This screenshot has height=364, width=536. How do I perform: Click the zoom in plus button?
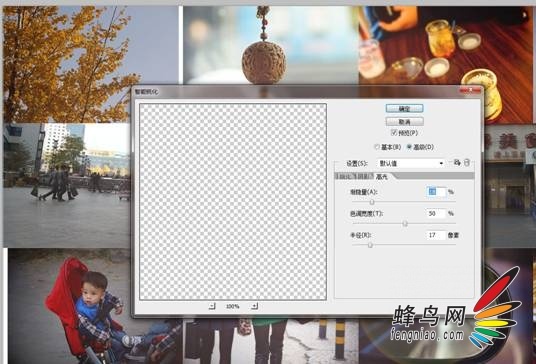click(254, 306)
